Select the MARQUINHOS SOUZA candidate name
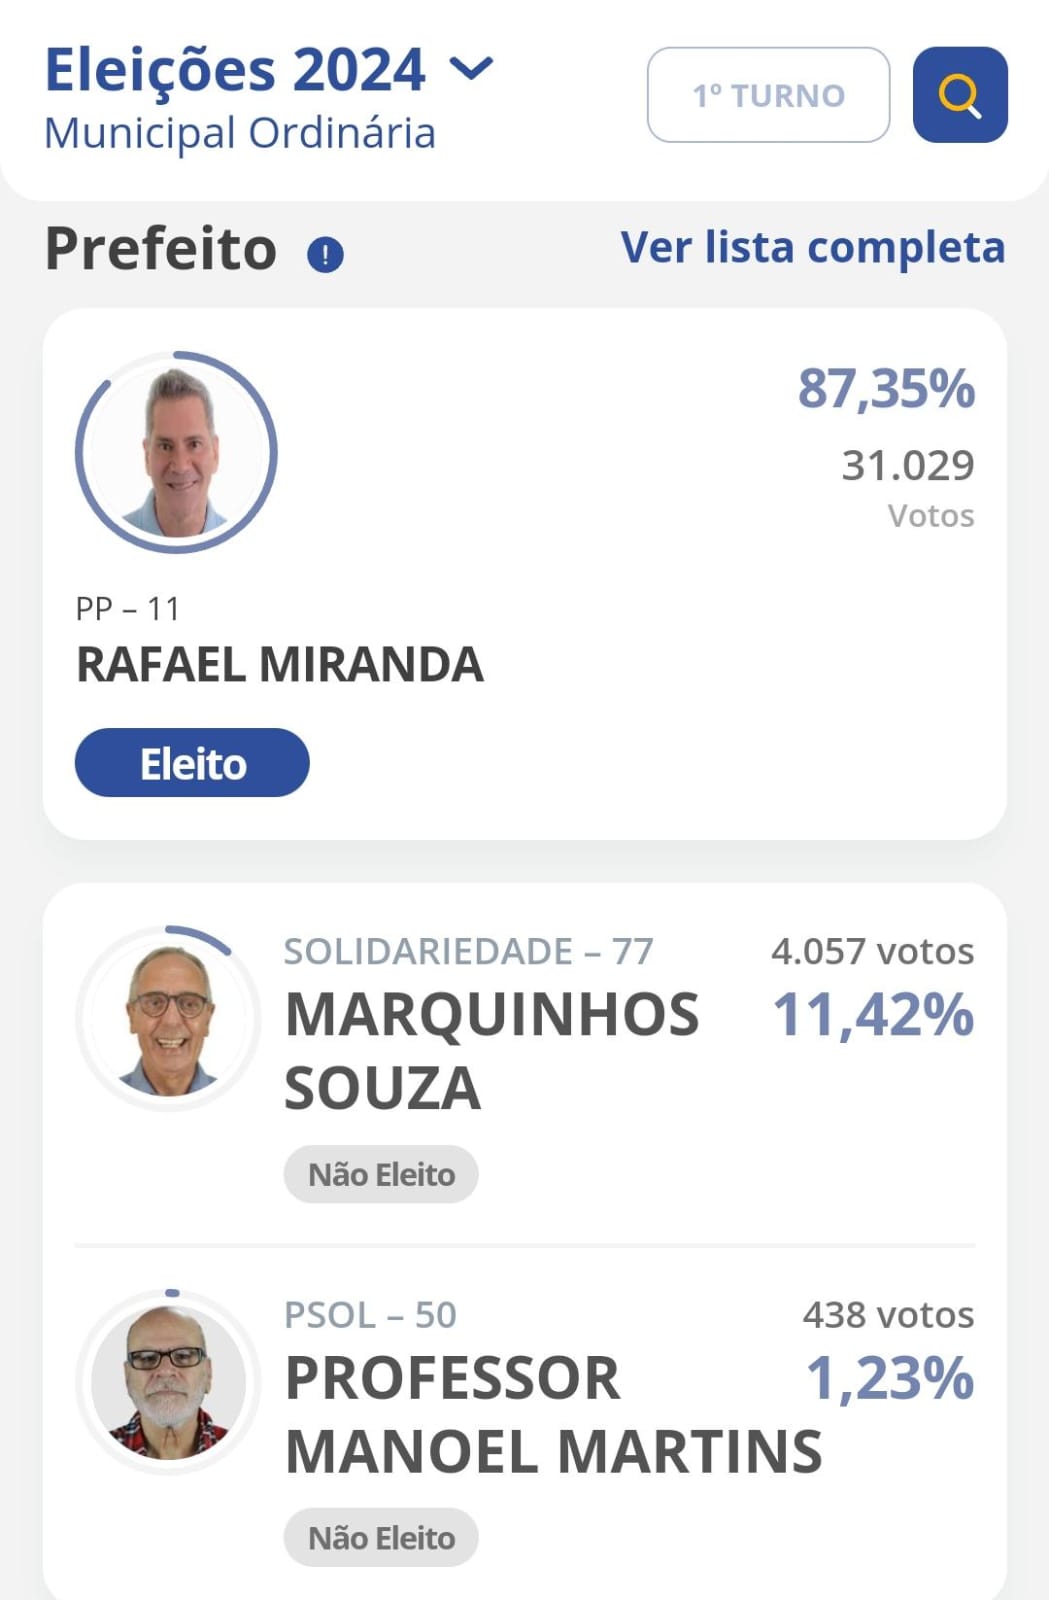Image resolution: width=1049 pixels, height=1600 pixels. pyautogui.click(x=492, y=1051)
